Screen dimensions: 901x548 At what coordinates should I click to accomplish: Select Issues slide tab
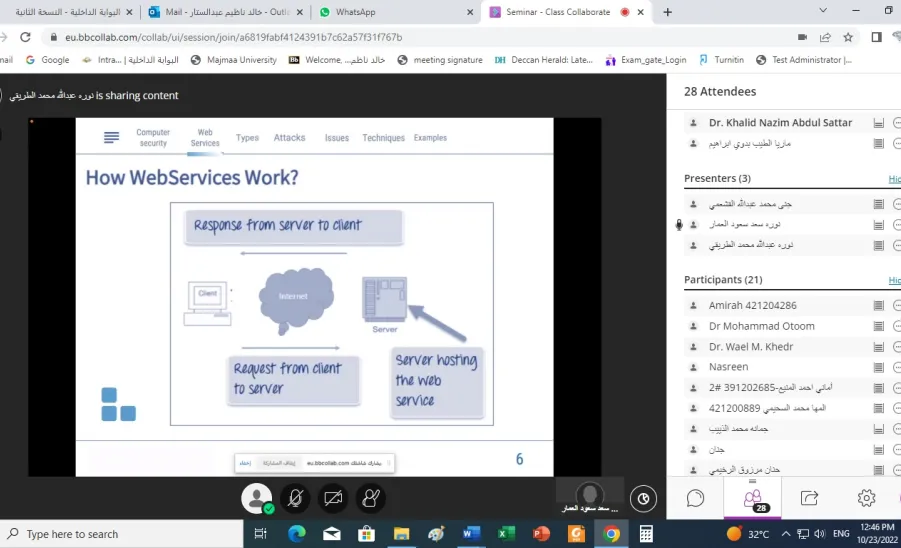(x=337, y=138)
